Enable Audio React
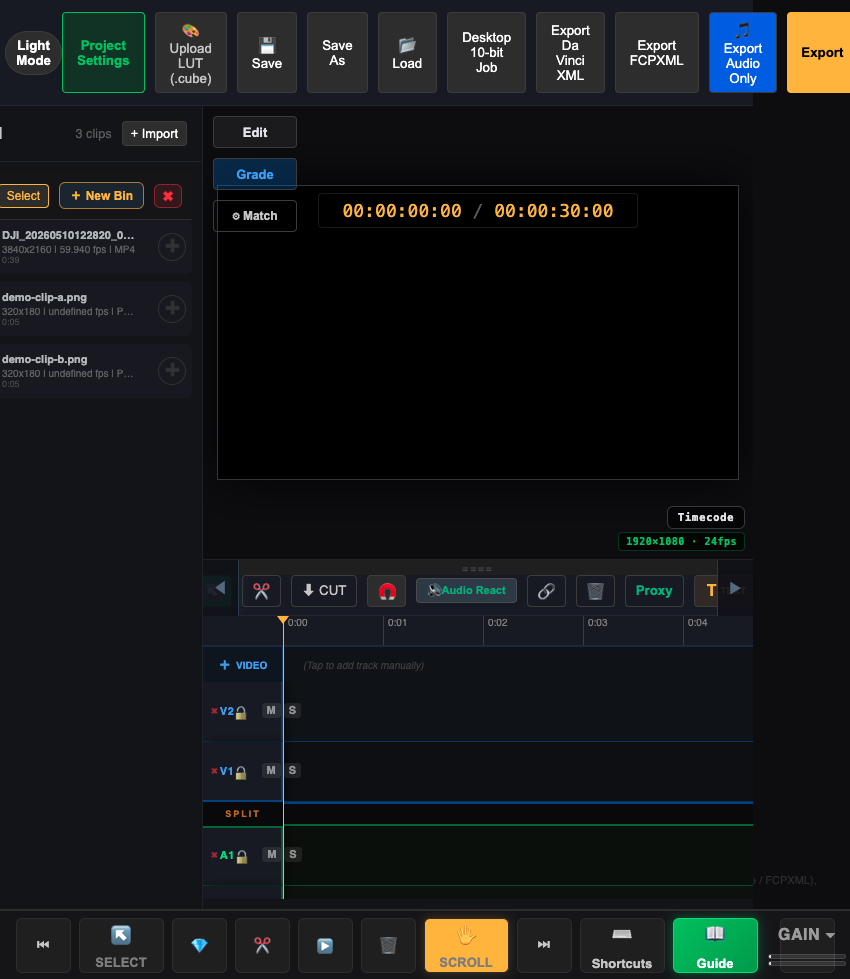Viewport: 850px width, 979px height. click(x=467, y=591)
